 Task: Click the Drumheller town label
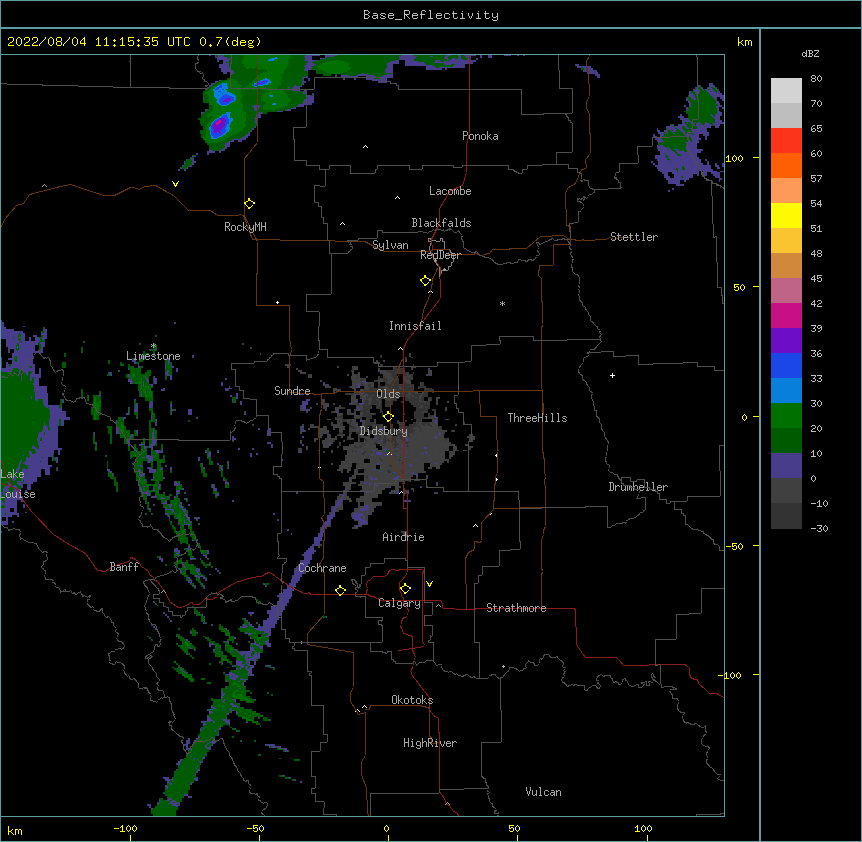(638, 487)
